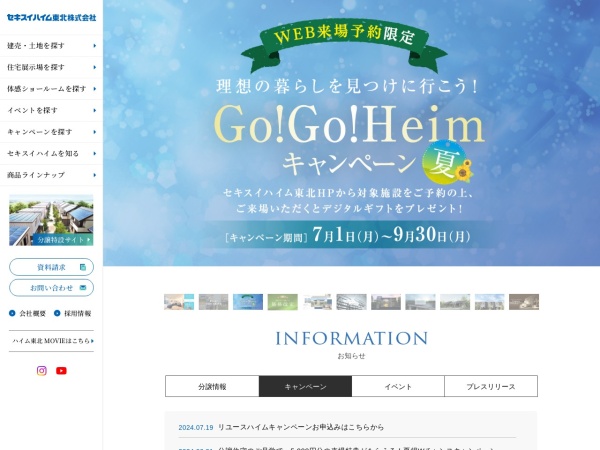
Task: Open the 採用情報 link
Action: click(x=78, y=313)
